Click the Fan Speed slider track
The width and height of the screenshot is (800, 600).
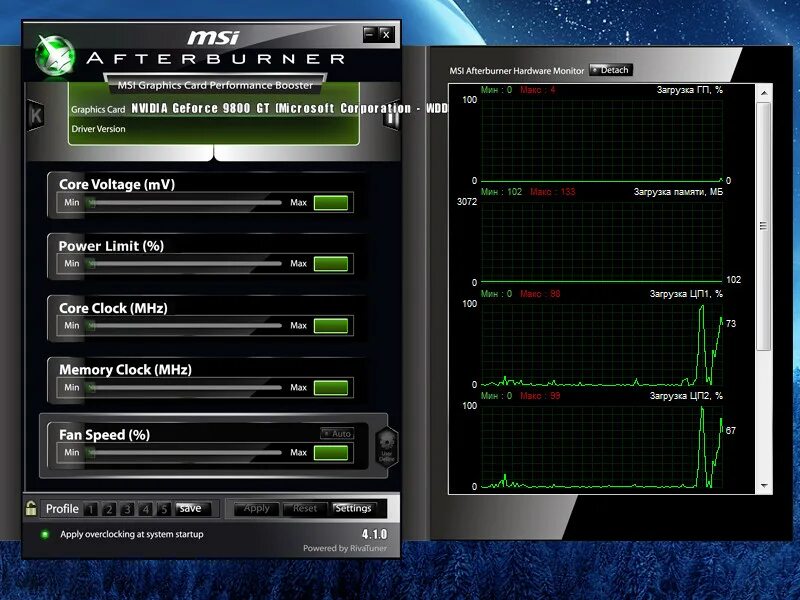[x=184, y=453]
